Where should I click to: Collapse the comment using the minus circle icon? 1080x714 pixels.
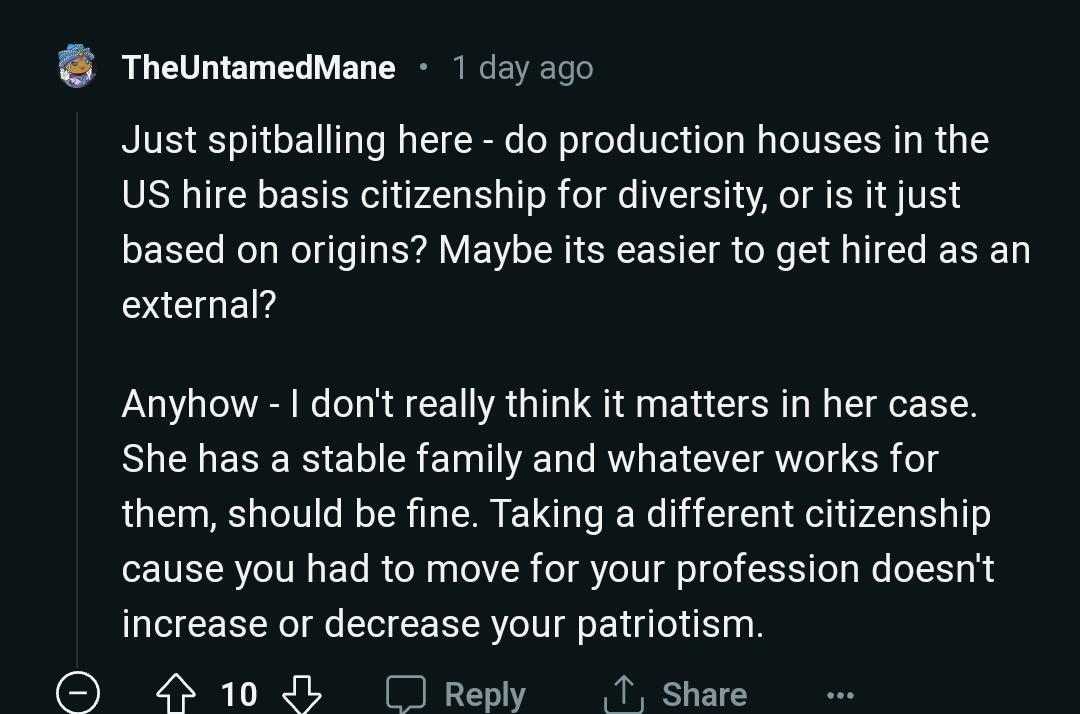coord(77,692)
